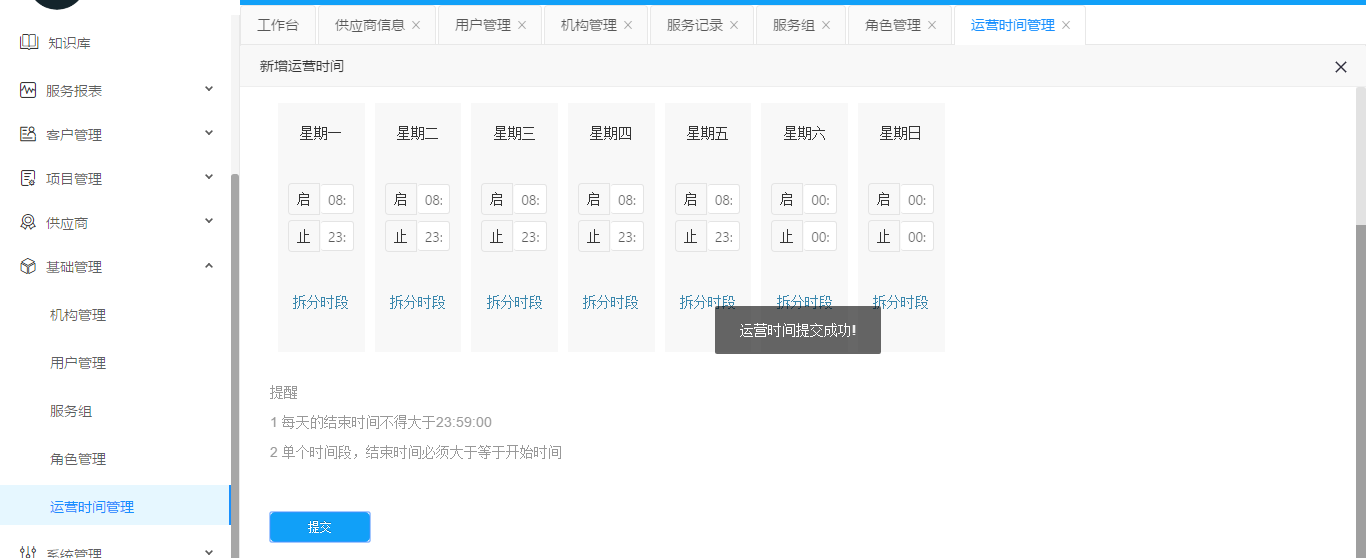Screen dimensions: 1366x558
Task: Submit the schedule with 提交 button
Action: pos(320,527)
